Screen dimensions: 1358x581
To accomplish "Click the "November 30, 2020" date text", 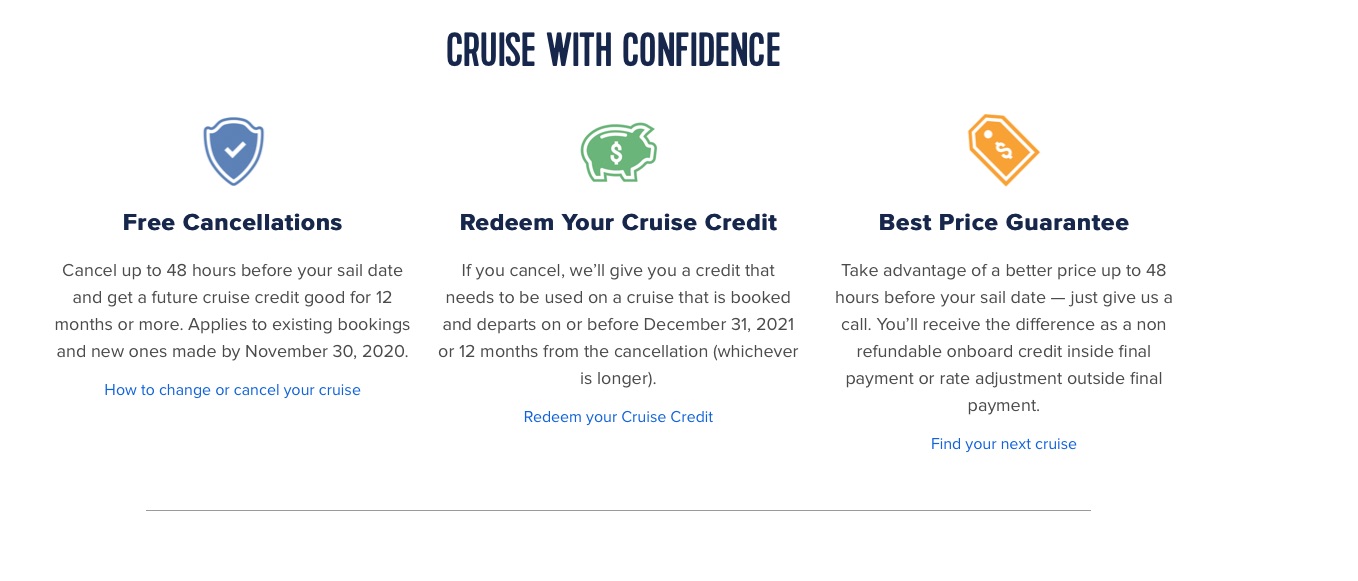I will pyautogui.click(x=326, y=352).
